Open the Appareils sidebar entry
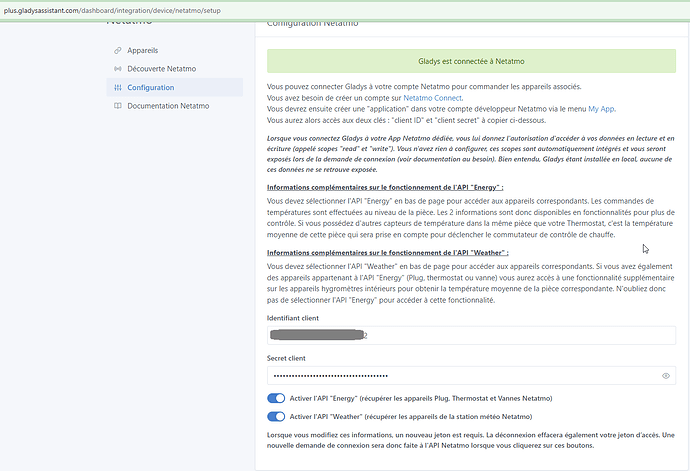Screen dimensions: 690x471 [x=143, y=50]
